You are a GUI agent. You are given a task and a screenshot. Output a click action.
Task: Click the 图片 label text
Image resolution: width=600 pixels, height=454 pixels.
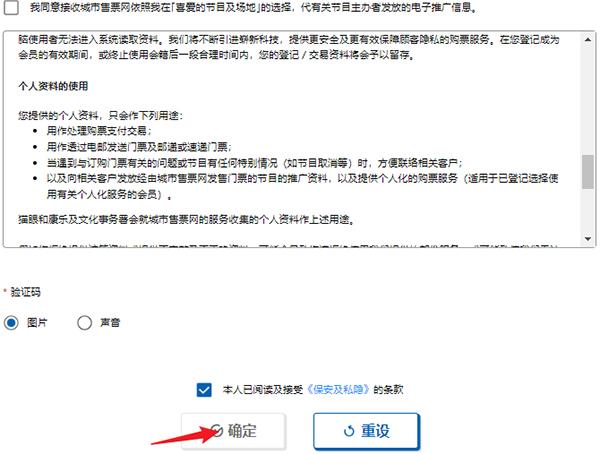click(x=37, y=323)
